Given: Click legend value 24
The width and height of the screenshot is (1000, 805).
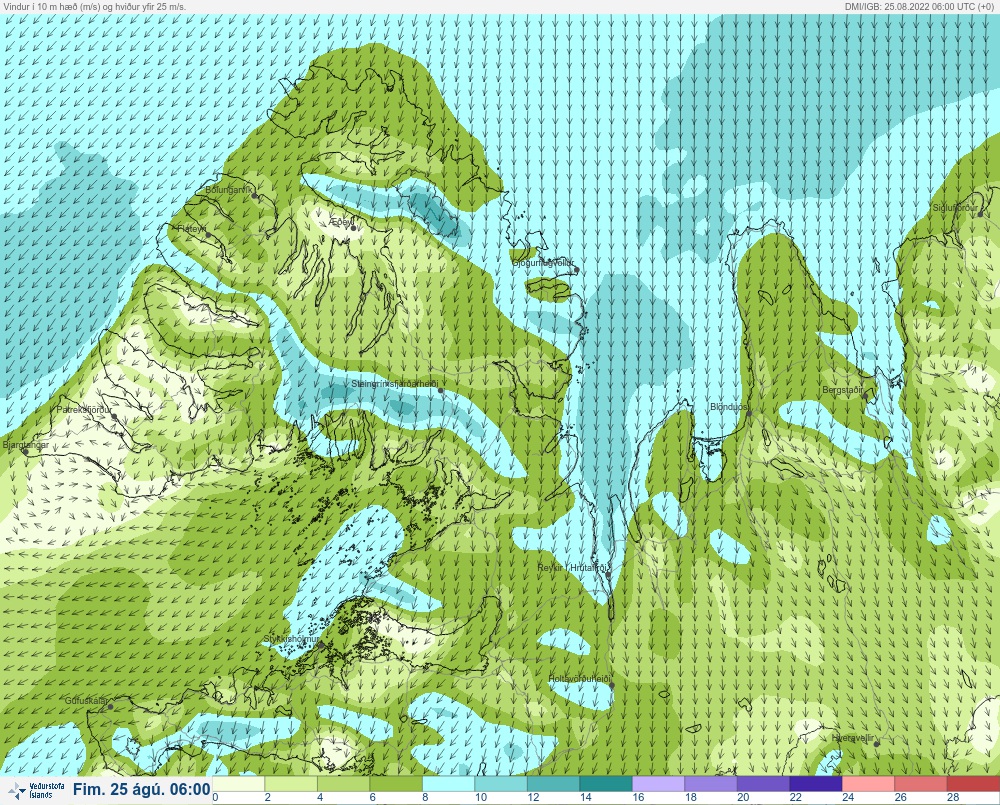Looking at the screenshot, I should (848, 797).
